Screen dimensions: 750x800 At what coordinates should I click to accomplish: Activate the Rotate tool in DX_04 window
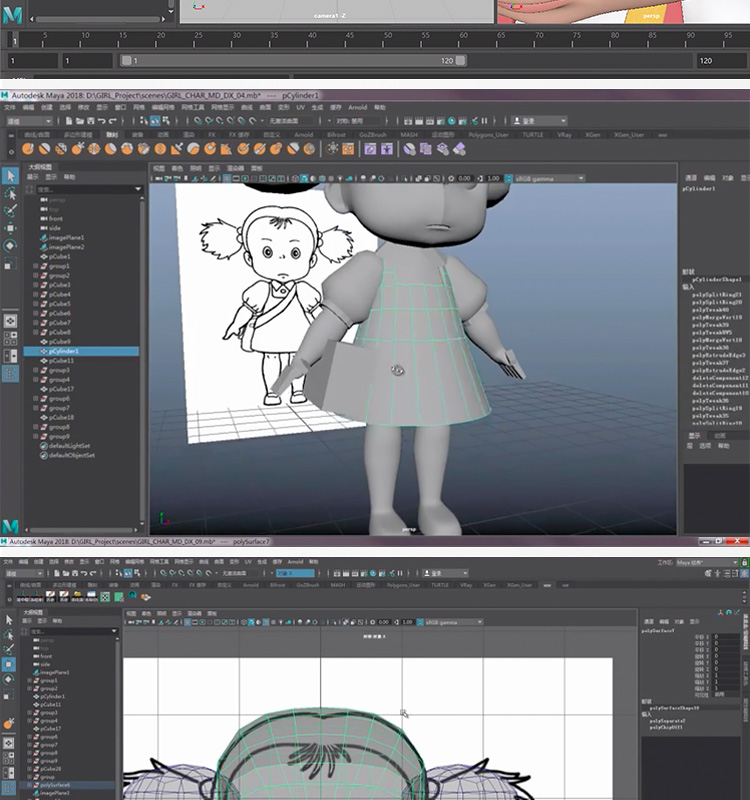(10, 245)
